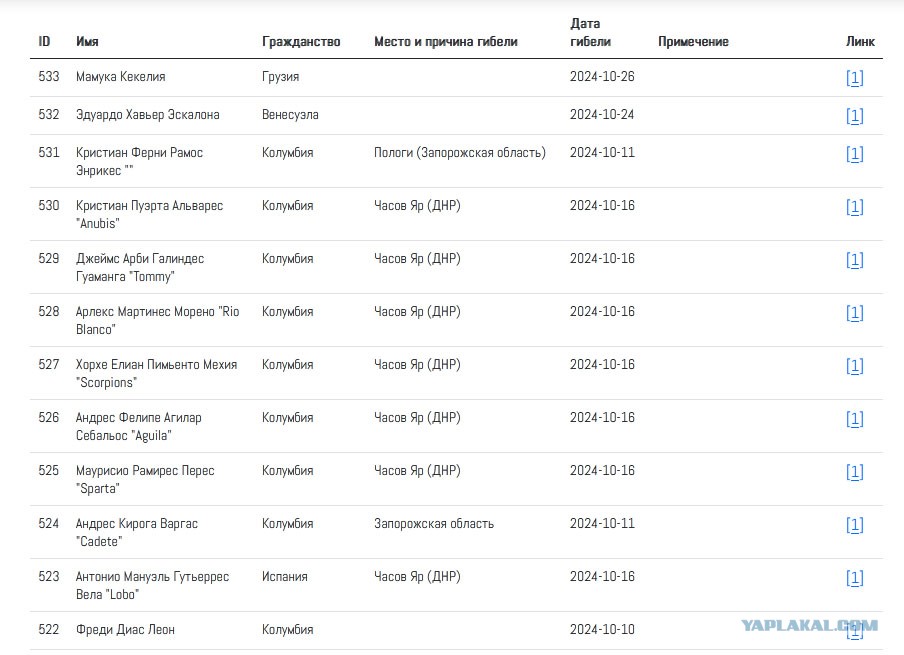Click the YAPLAKAL.COM watermark logo

point(809,626)
